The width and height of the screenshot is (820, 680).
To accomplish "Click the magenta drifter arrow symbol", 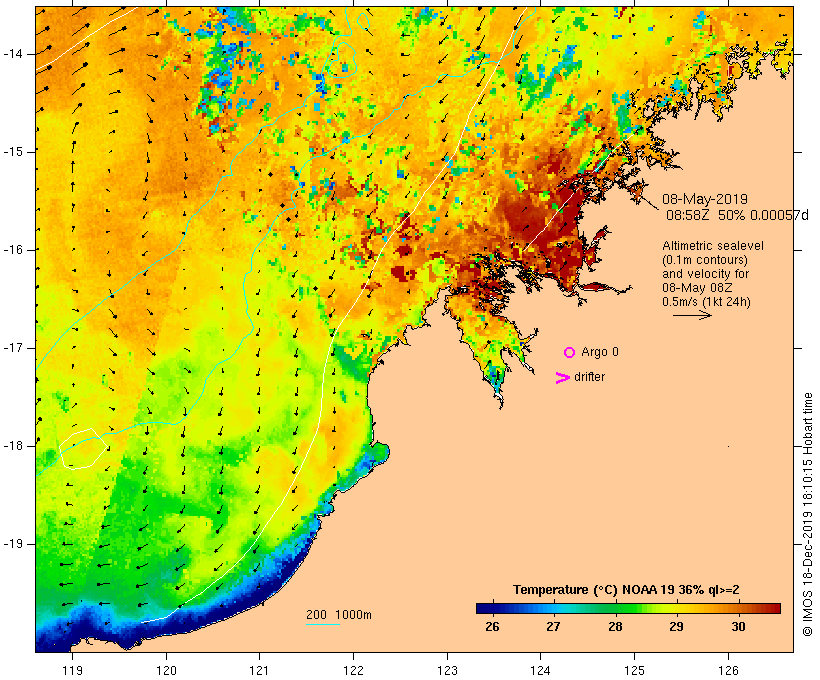I will pyautogui.click(x=563, y=378).
